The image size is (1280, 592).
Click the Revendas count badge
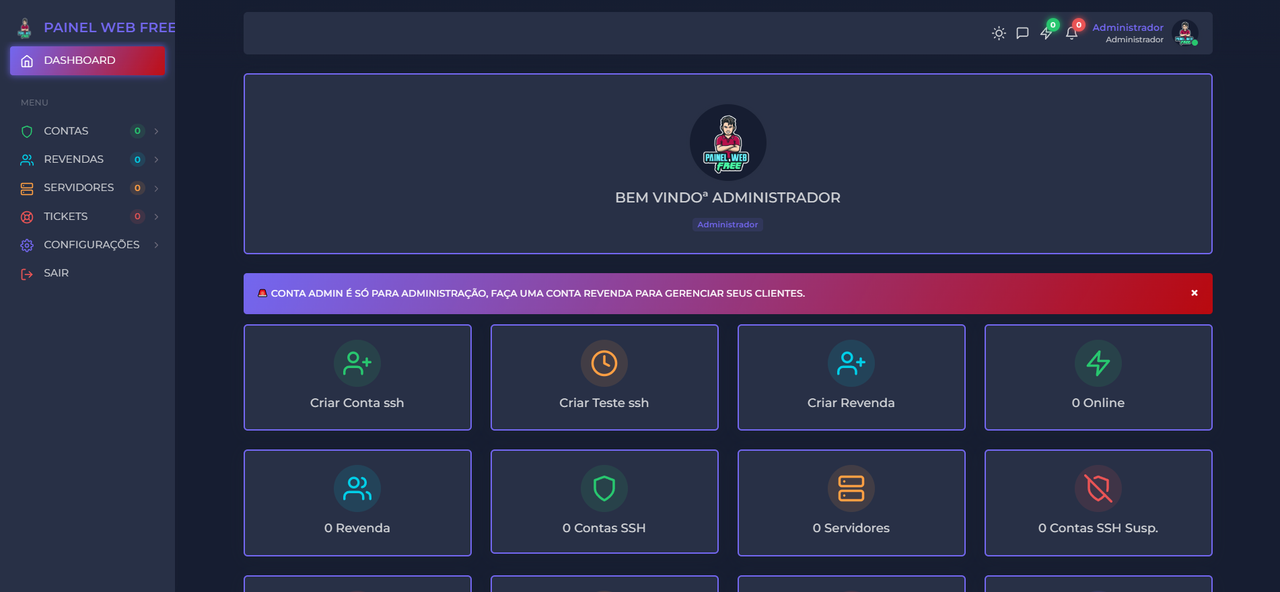coord(137,160)
